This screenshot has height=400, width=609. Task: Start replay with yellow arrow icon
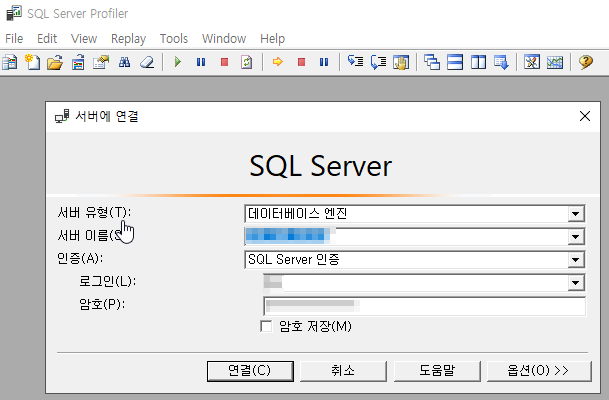278,62
